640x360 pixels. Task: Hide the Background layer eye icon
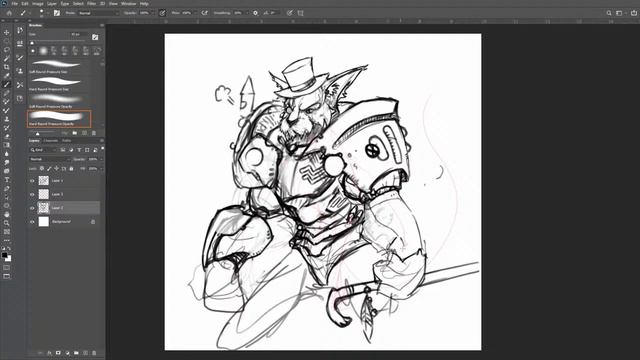tap(32, 222)
